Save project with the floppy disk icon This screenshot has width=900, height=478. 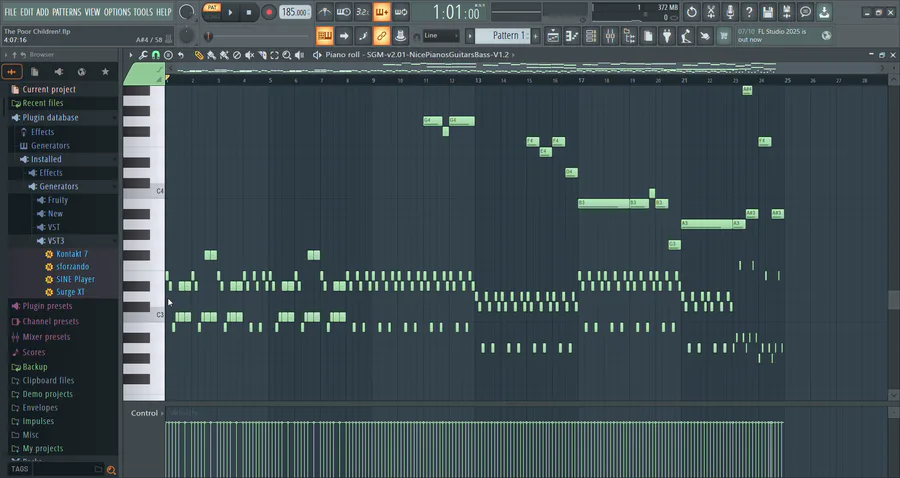(768, 11)
